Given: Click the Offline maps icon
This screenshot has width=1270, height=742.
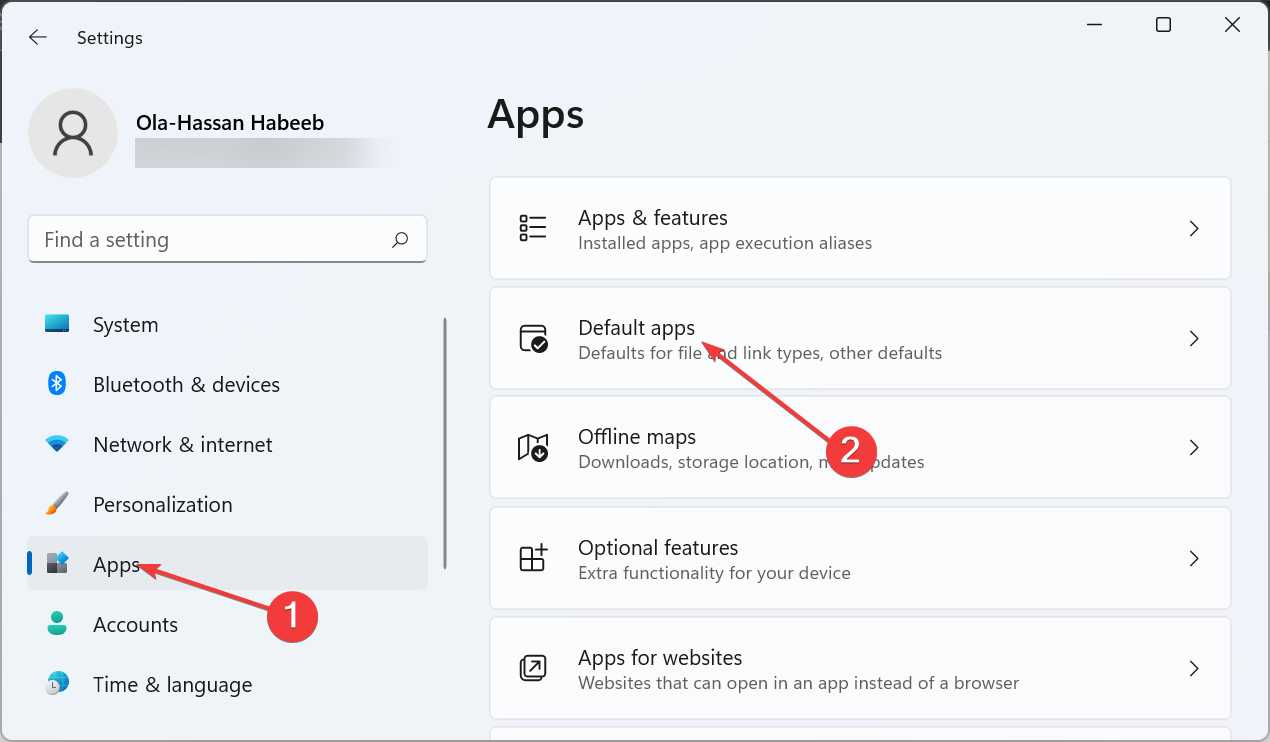Looking at the screenshot, I should click(533, 447).
